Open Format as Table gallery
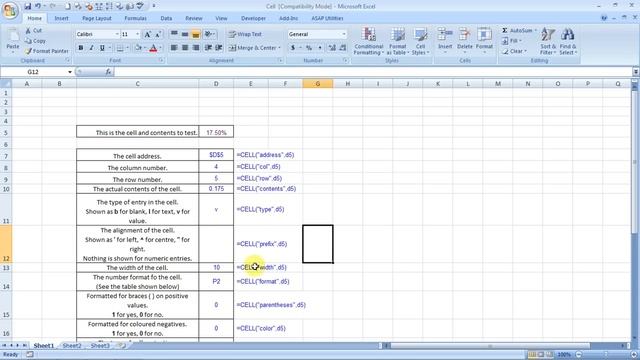Viewport: 640px width, 360px height. pyautogui.click(x=397, y=41)
